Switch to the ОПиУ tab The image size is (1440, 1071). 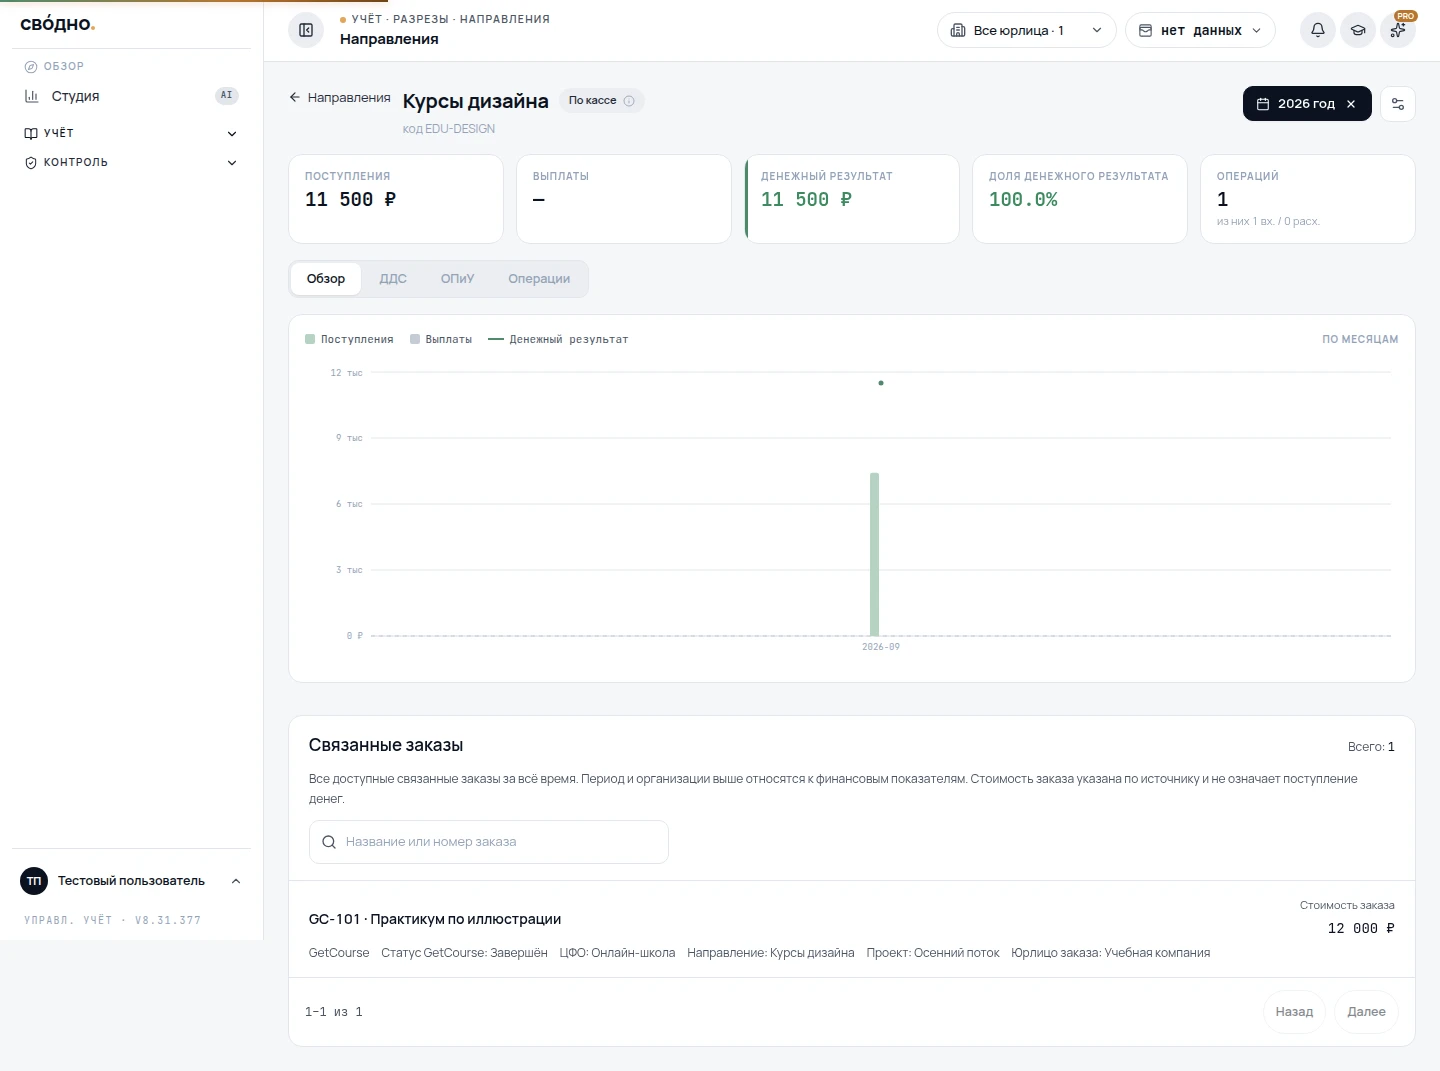pyautogui.click(x=457, y=279)
